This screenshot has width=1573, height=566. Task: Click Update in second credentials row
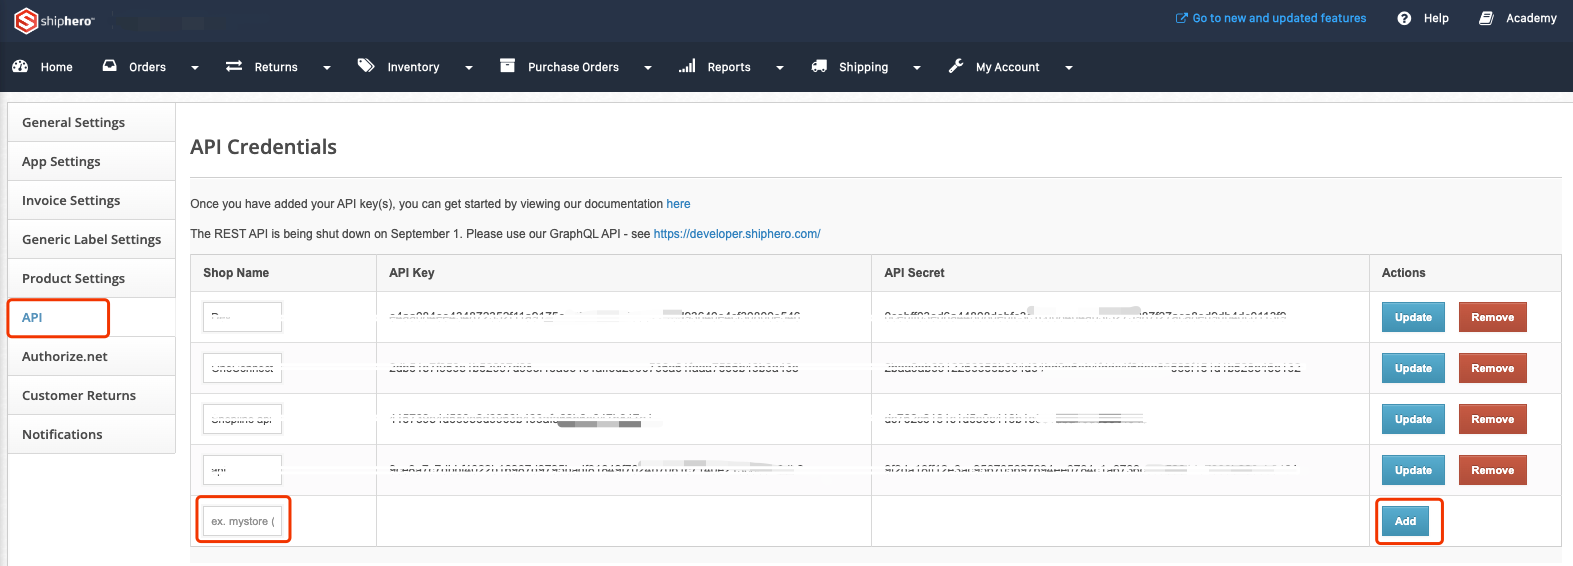pyautogui.click(x=1413, y=368)
